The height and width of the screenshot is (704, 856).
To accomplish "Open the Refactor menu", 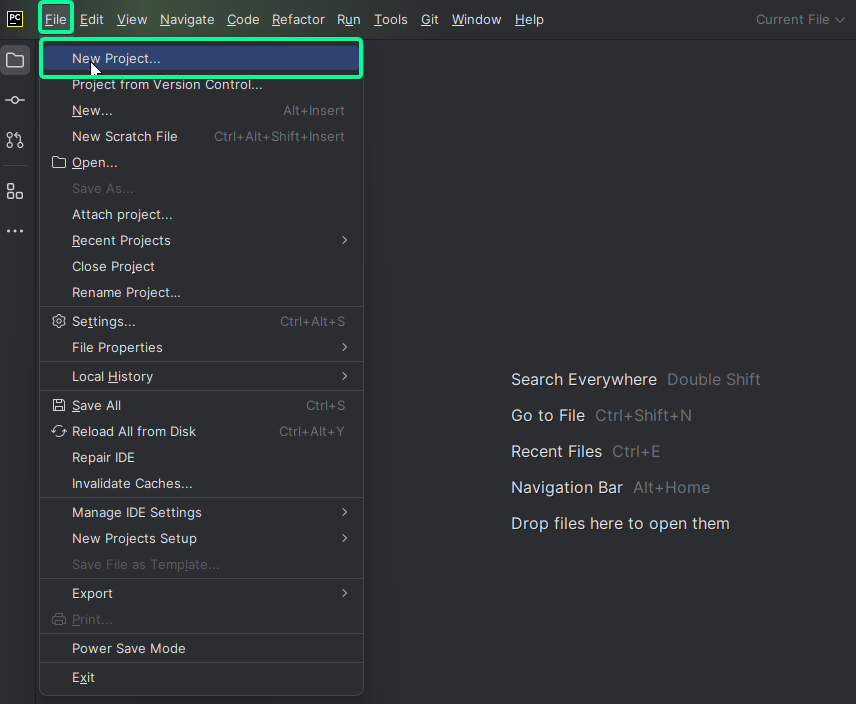I will (x=296, y=19).
